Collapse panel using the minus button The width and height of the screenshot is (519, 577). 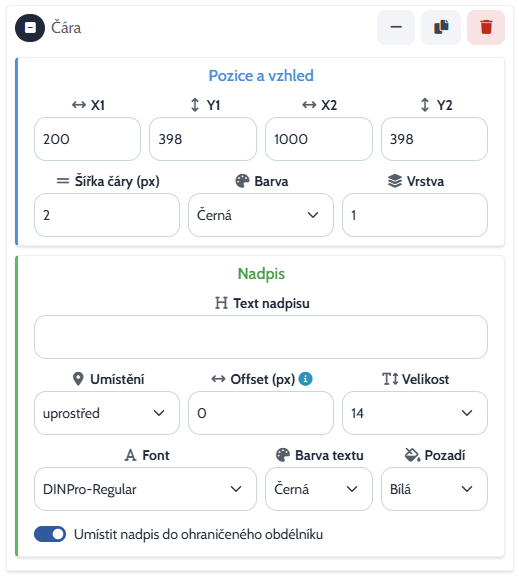(396, 27)
